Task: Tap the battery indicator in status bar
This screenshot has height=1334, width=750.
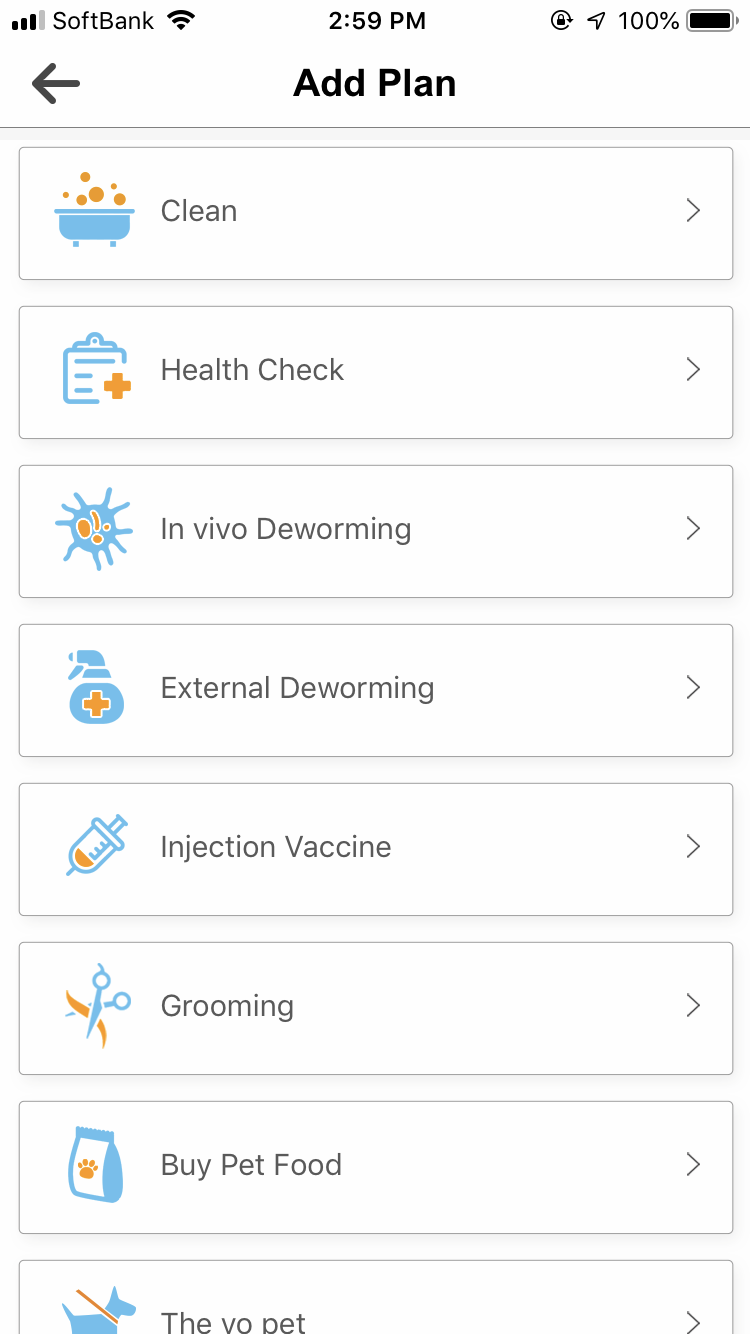Action: pyautogui.click(x=711, y=21)
